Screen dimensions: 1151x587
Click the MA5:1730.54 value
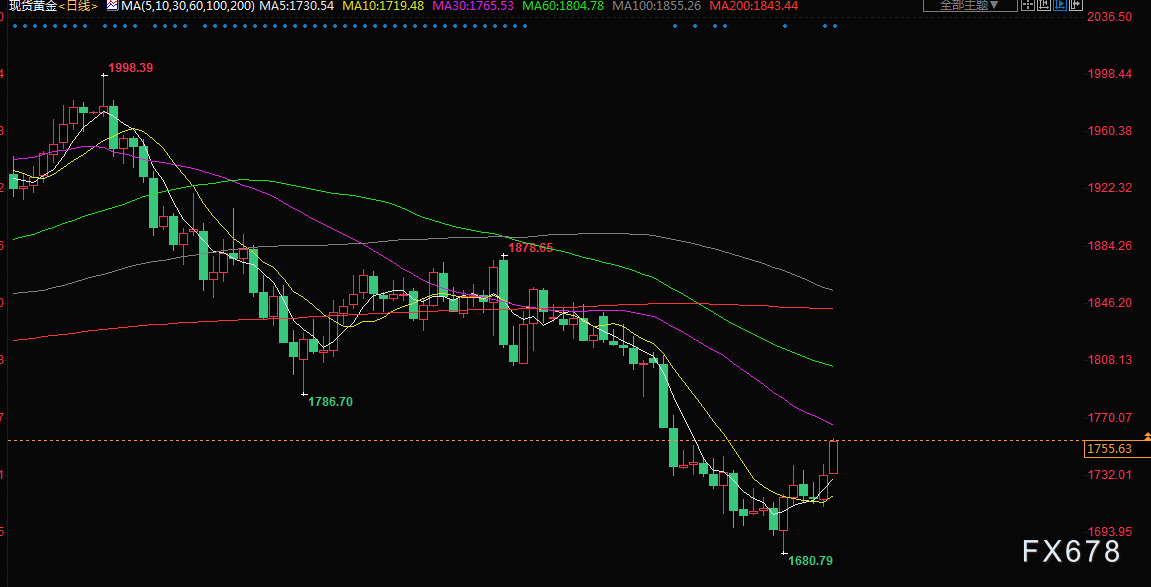(297, 6)
